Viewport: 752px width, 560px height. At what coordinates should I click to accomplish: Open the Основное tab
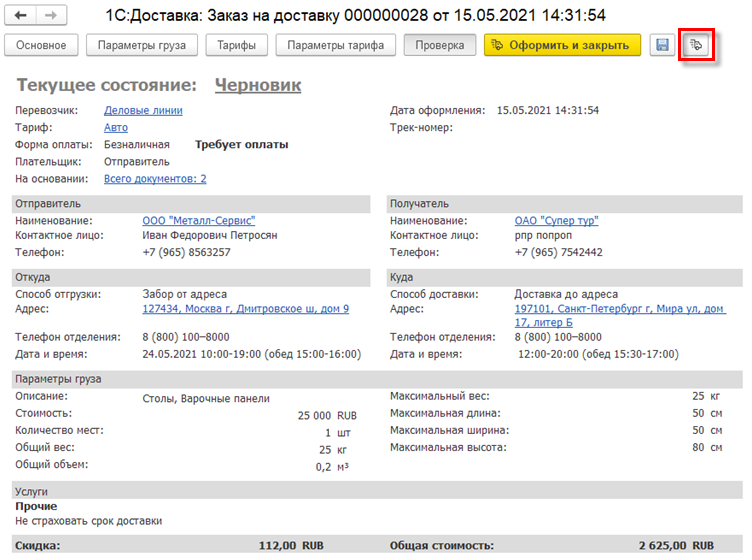pyautogui.click(x=42, y=45)
